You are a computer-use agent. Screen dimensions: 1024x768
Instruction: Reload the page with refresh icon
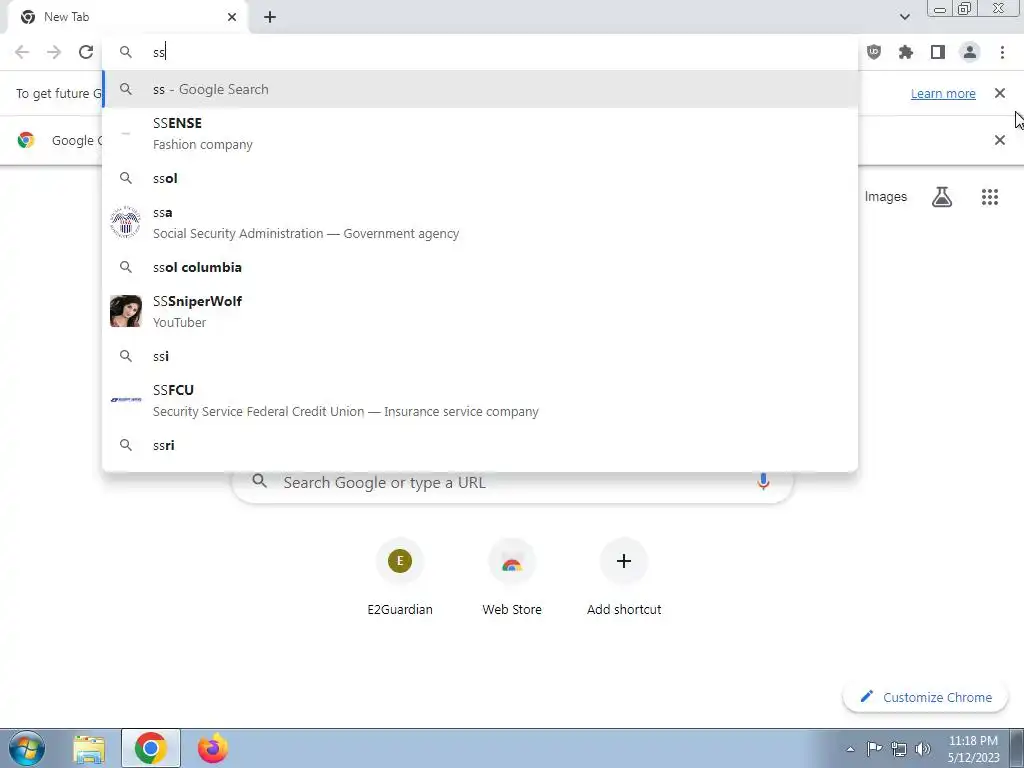tap(86, 52)
